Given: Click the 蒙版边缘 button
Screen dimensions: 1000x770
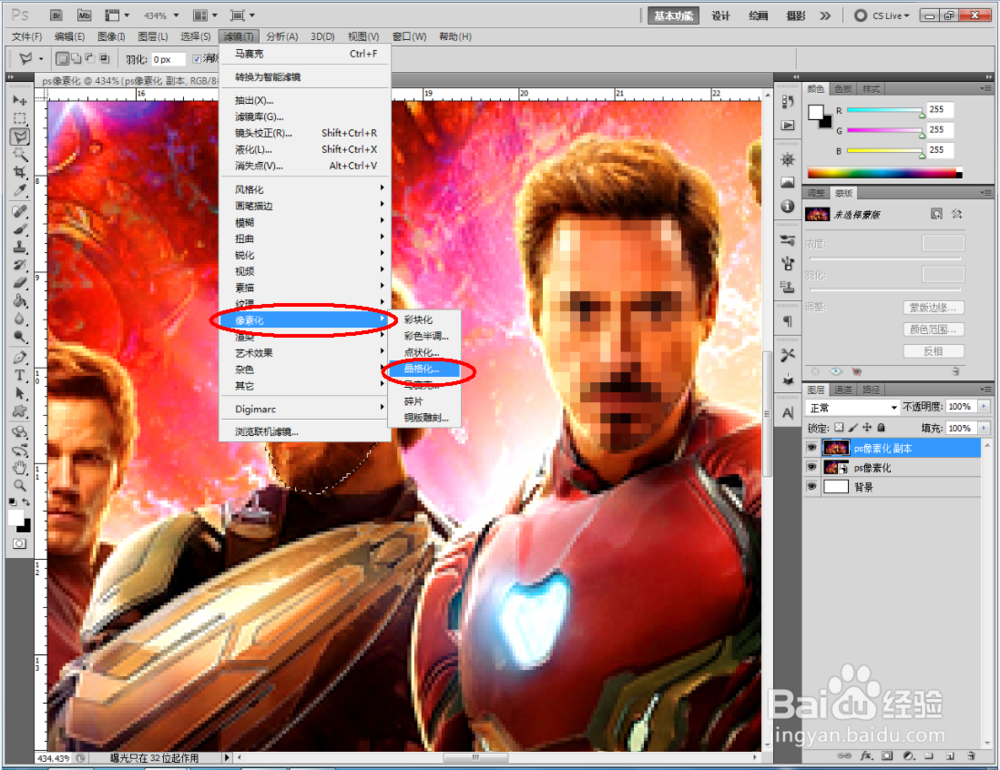Looking at the screenshot, I should (933, 307).
